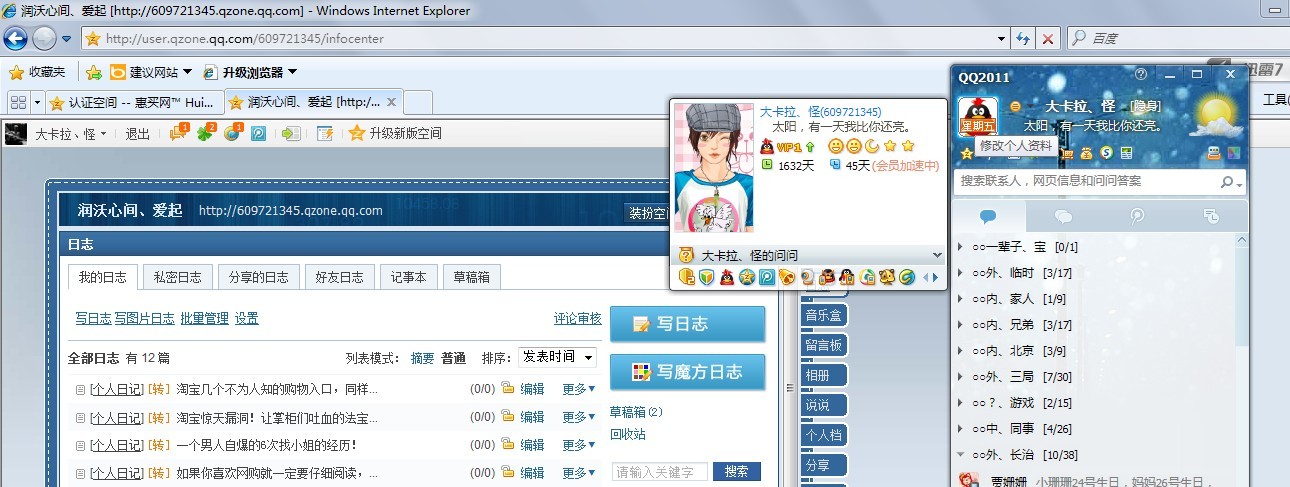Click the refresh icon beside the address bar
The width and height of the screenshot is (1290, 487).
[1023, 39]
